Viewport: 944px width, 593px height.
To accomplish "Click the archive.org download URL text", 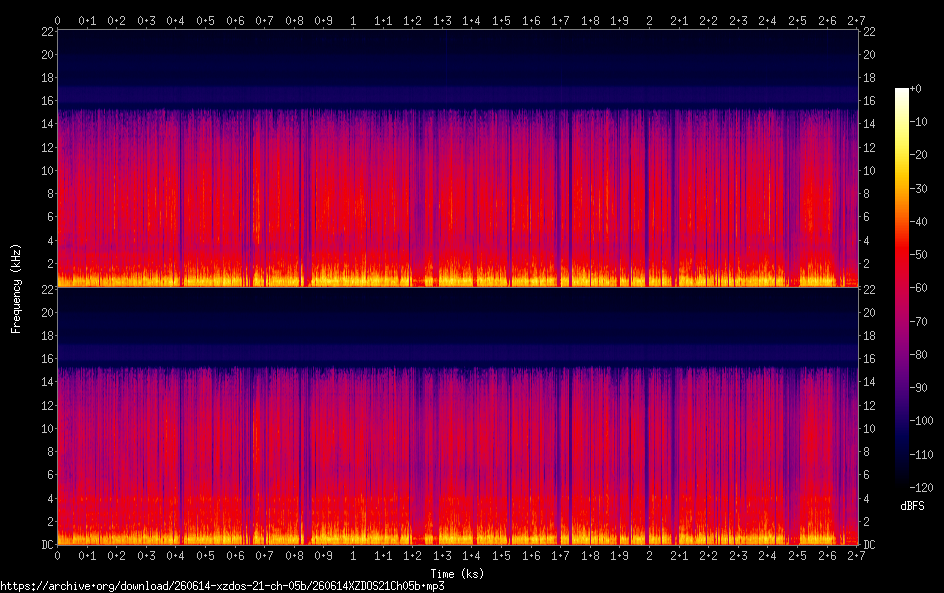I will coord(222,586).
